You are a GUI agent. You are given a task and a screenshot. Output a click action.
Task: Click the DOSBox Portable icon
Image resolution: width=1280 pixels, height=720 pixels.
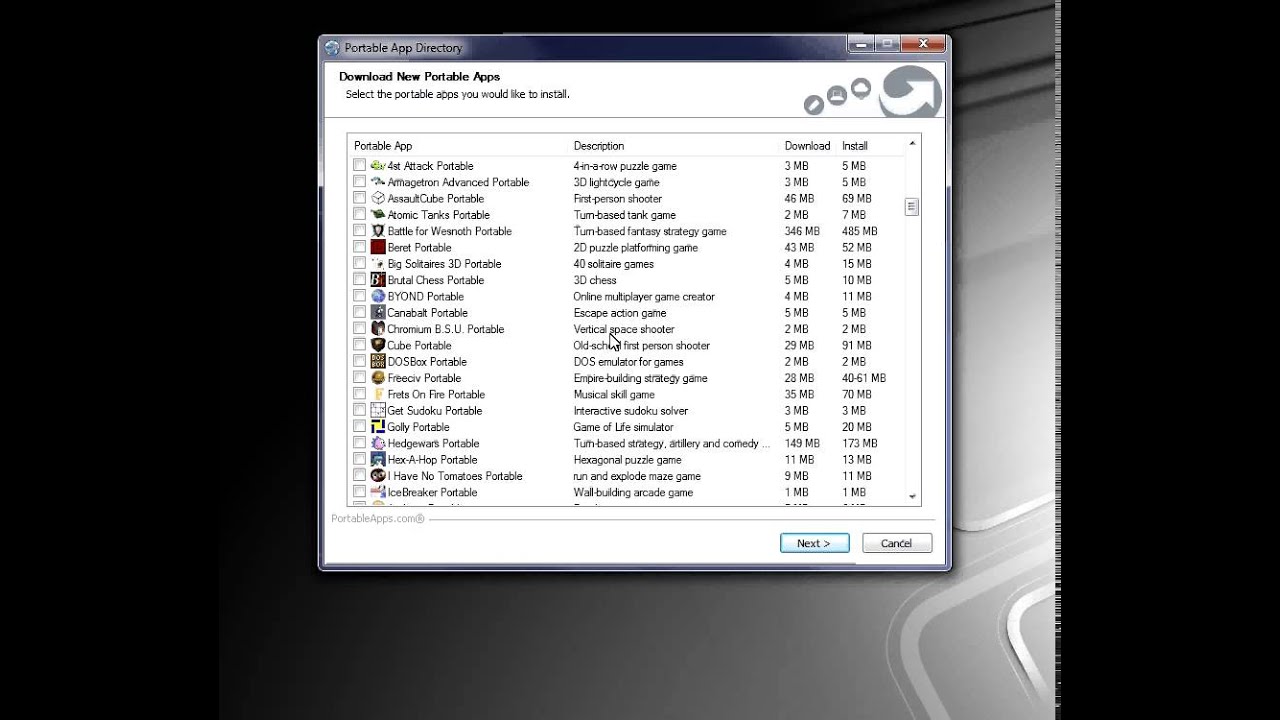(378, 362)
